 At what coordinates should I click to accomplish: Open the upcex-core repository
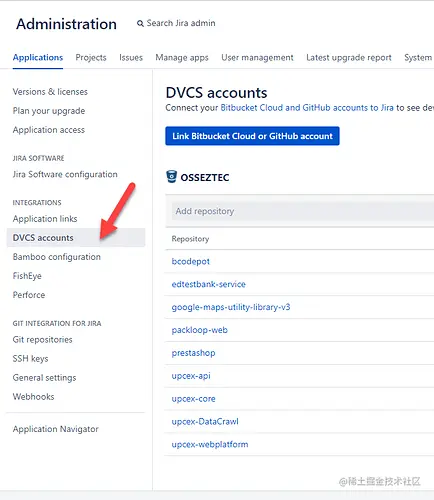[x=193, y=399]
